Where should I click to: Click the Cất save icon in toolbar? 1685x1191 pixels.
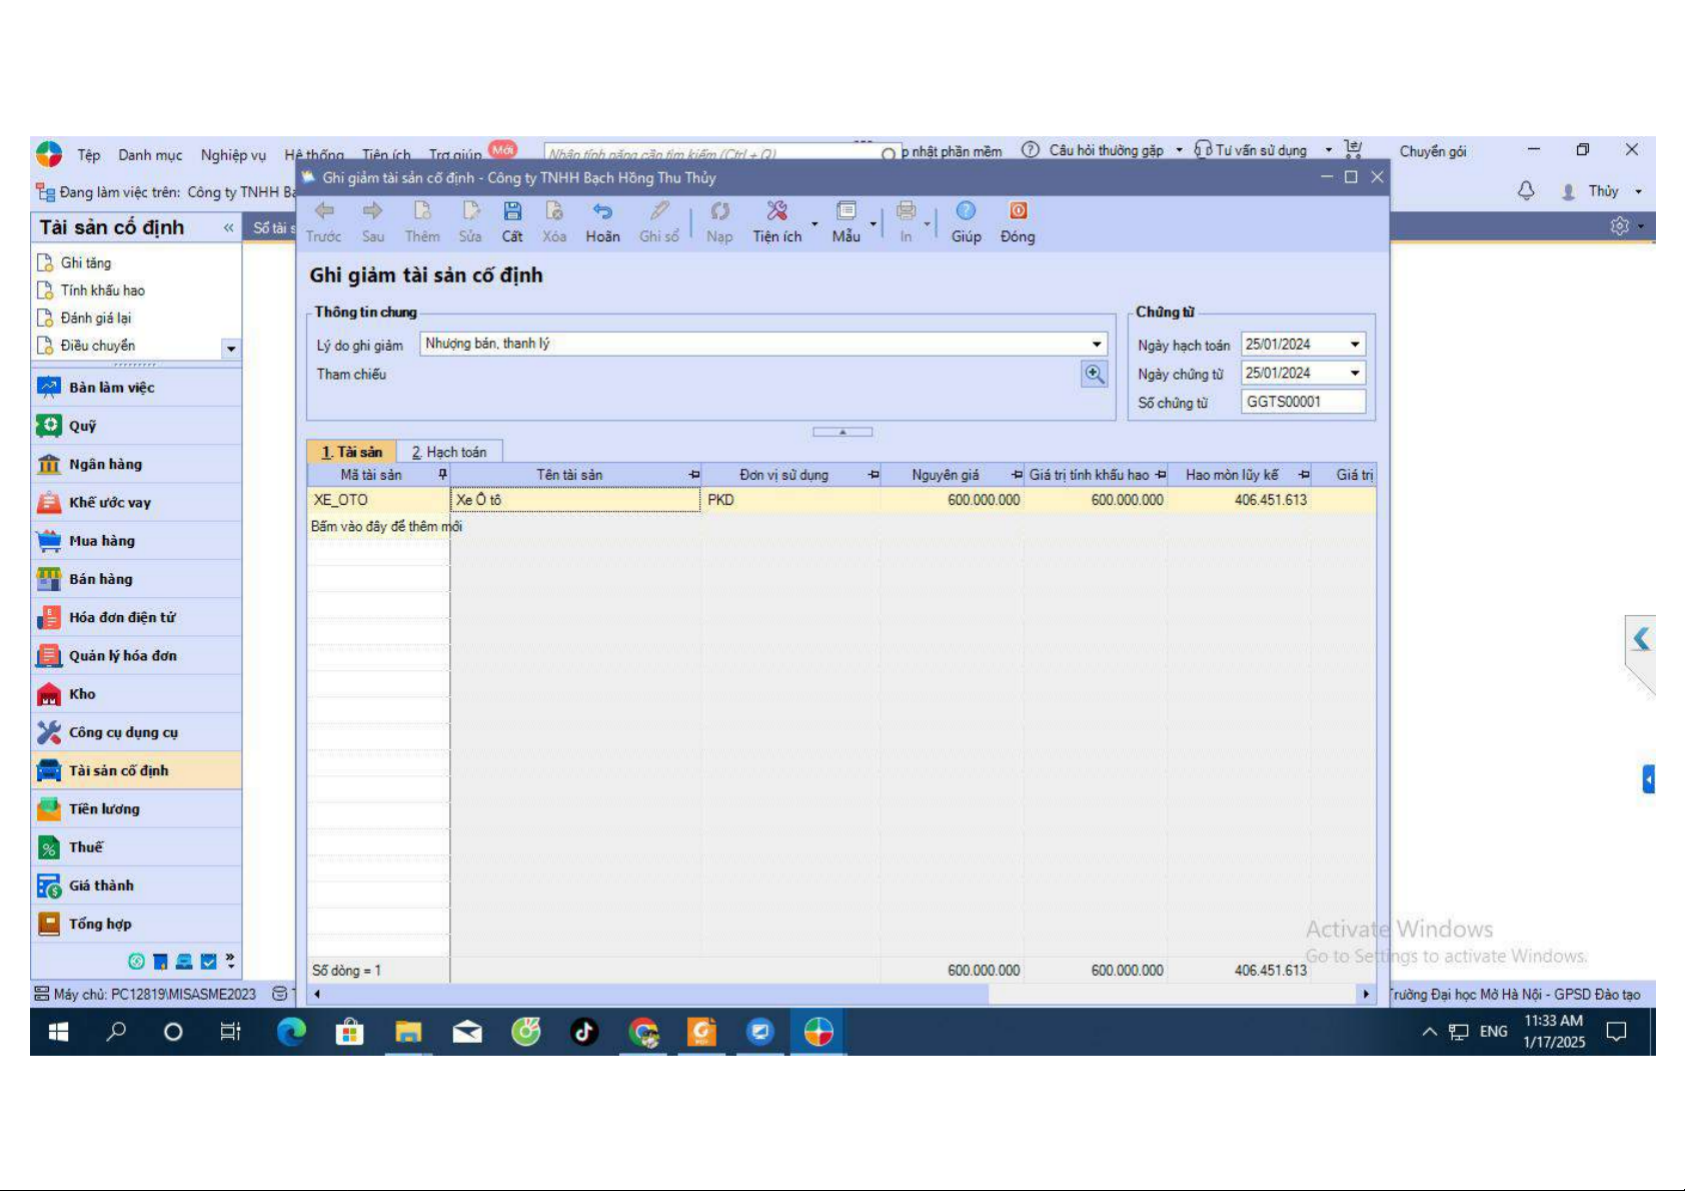tap(512, 212)
